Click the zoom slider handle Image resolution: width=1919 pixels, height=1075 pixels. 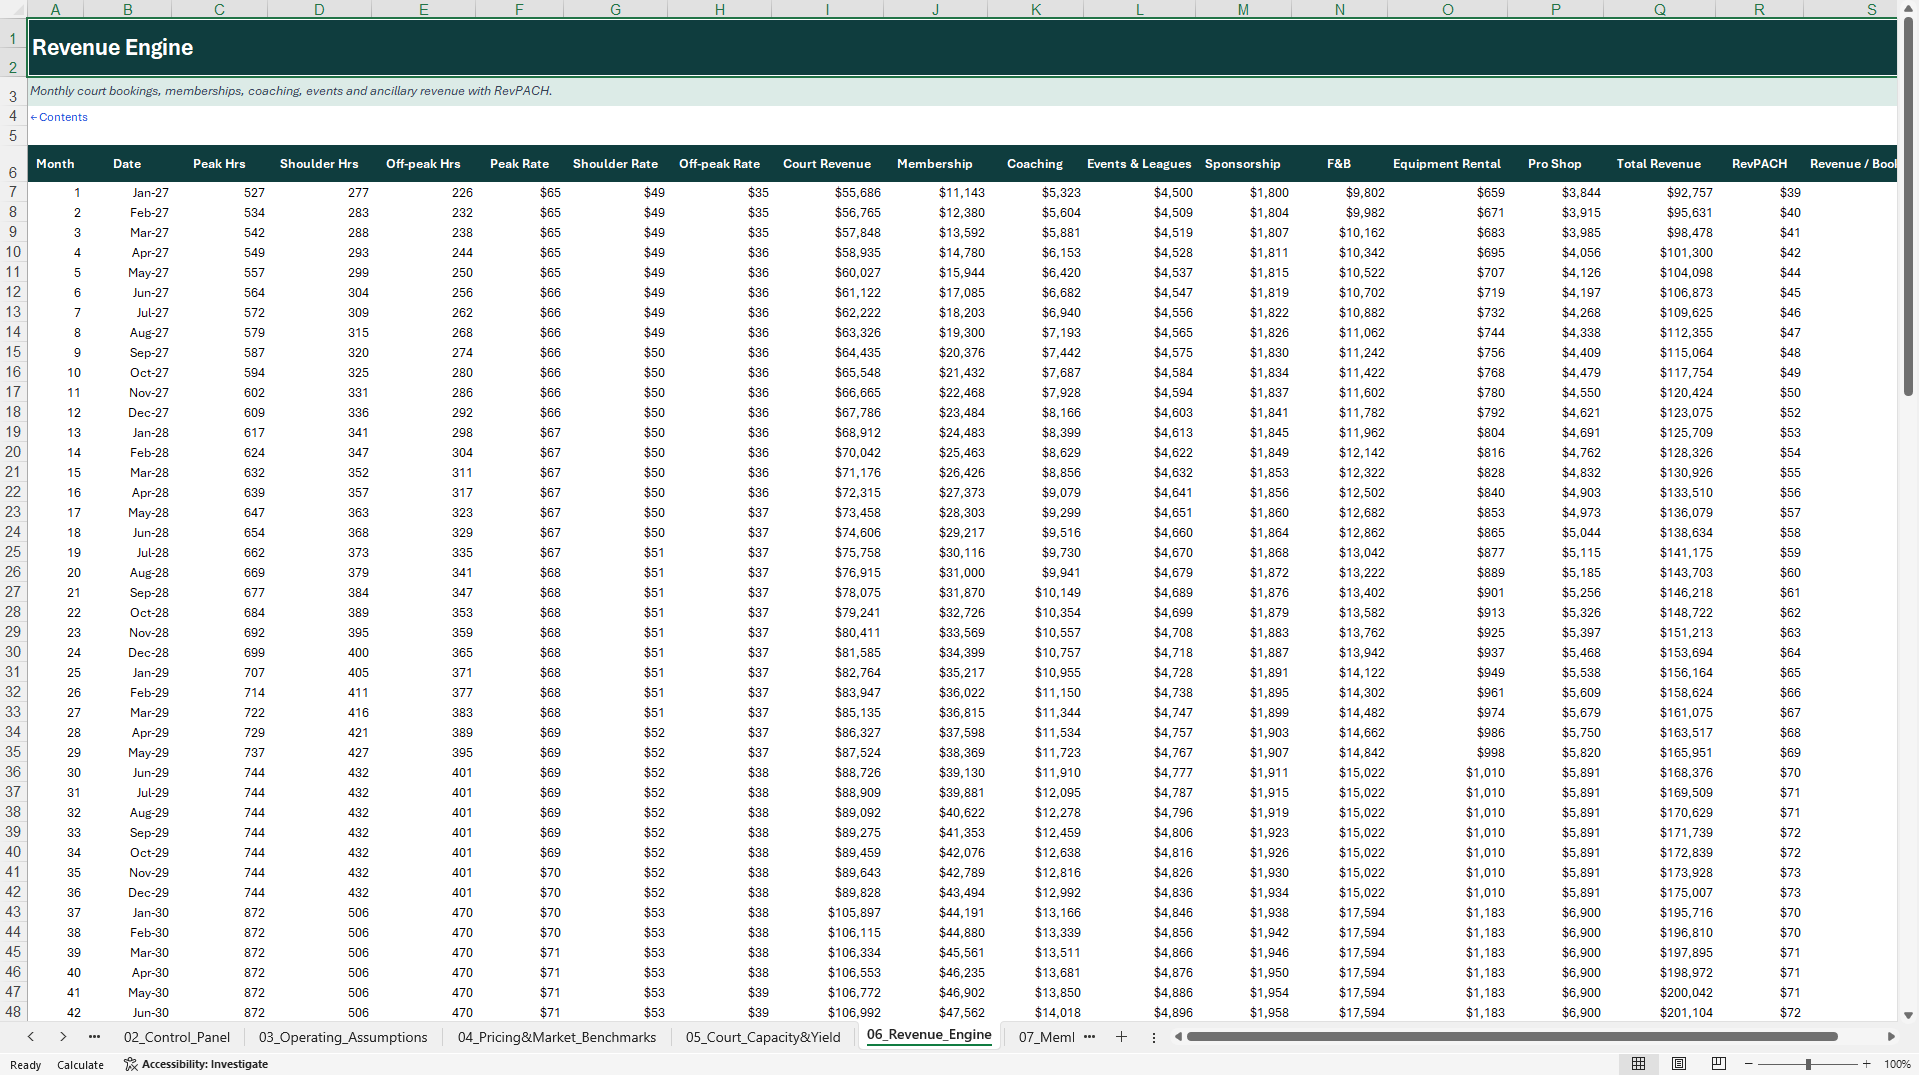point(1808,1064)
